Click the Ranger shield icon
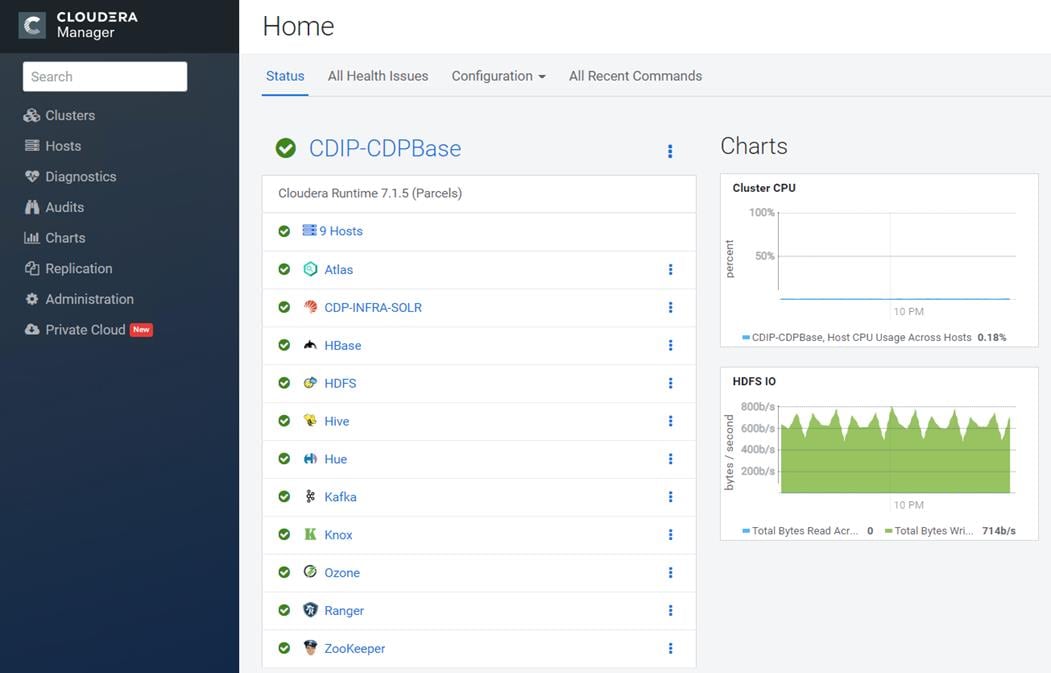This screenshot has width=1051, height=673. pos(310,609)
